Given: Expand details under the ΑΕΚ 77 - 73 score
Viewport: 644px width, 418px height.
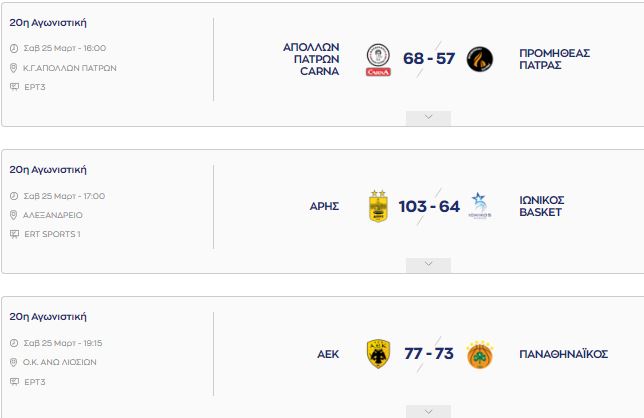Looking at the screenshot, I should click(x=428, y=411).
